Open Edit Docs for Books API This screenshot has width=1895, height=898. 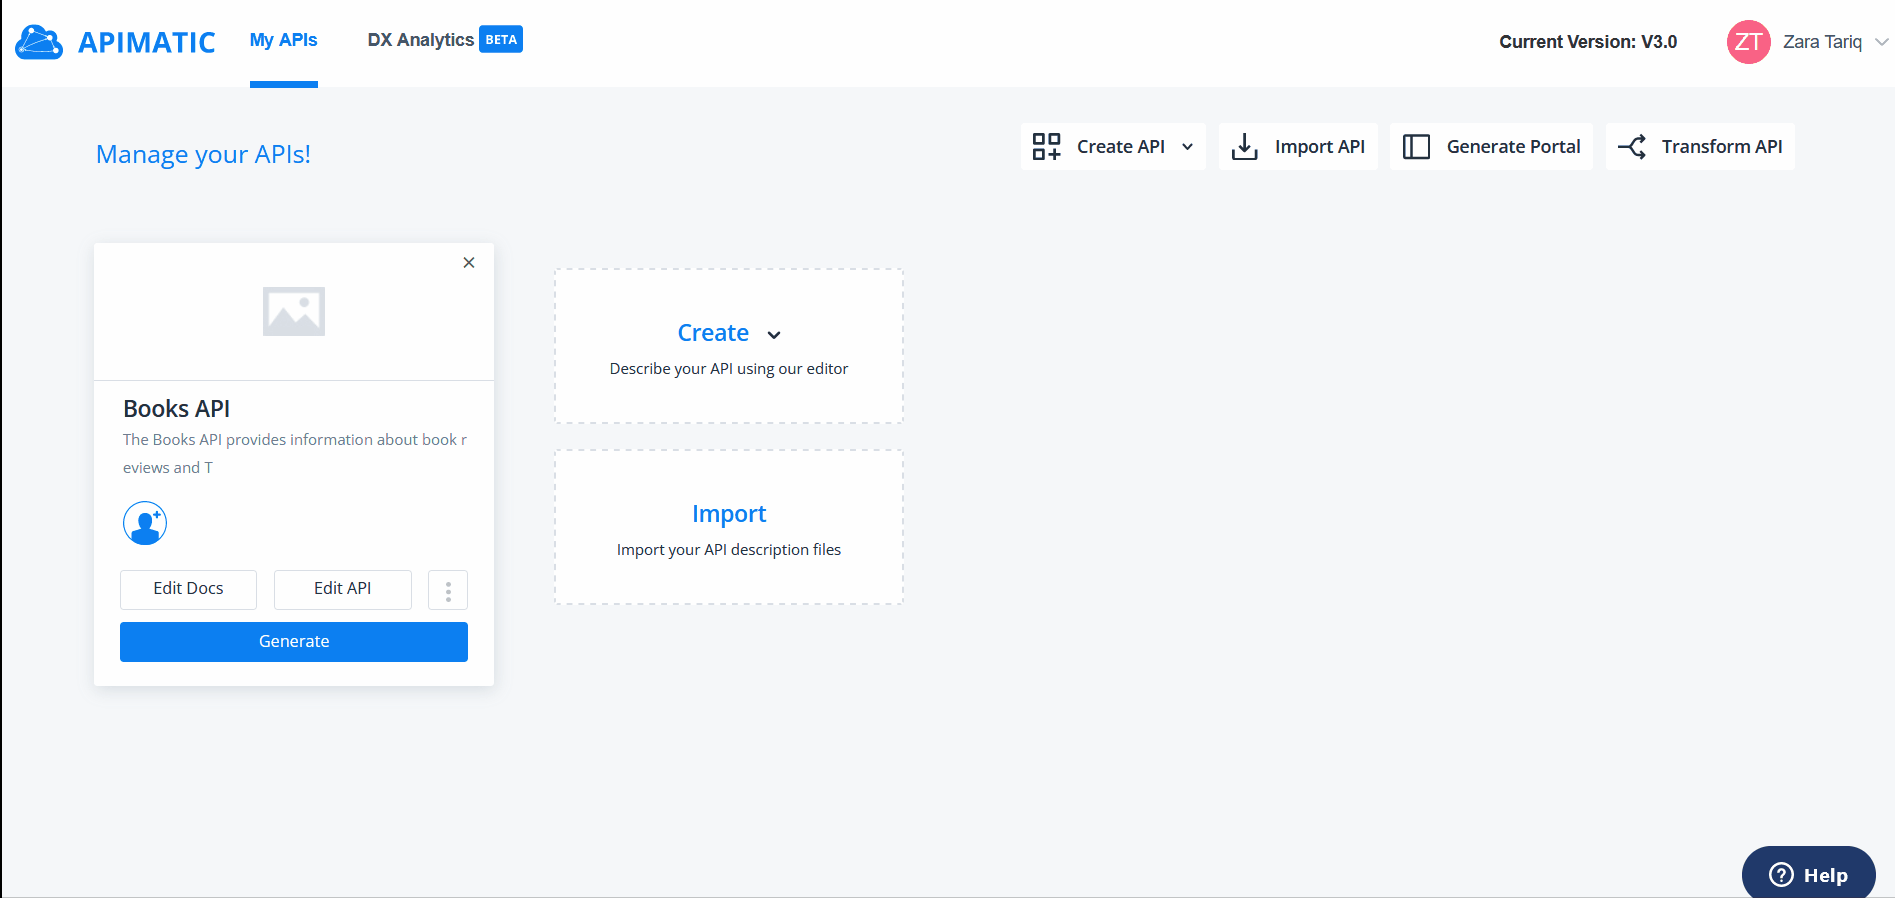point(188,589)
